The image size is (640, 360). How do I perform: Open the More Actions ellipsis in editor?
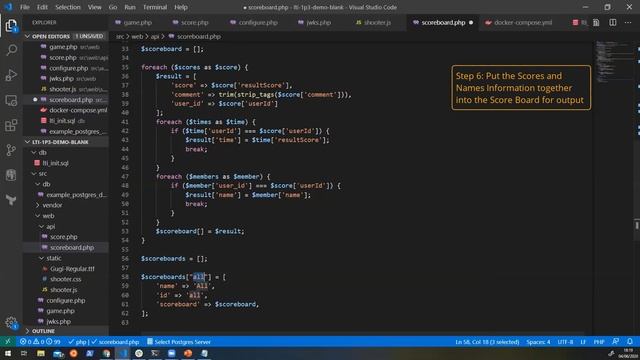[x=628, y=22]
